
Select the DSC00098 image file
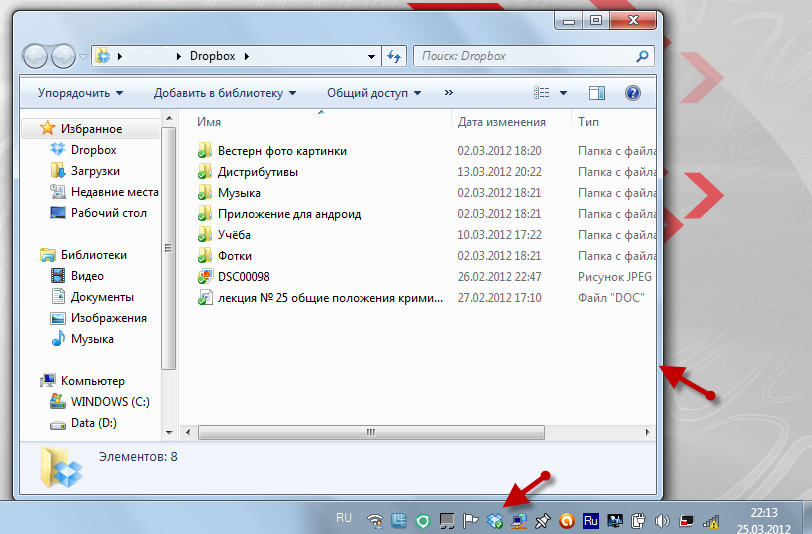pos(243,277)
